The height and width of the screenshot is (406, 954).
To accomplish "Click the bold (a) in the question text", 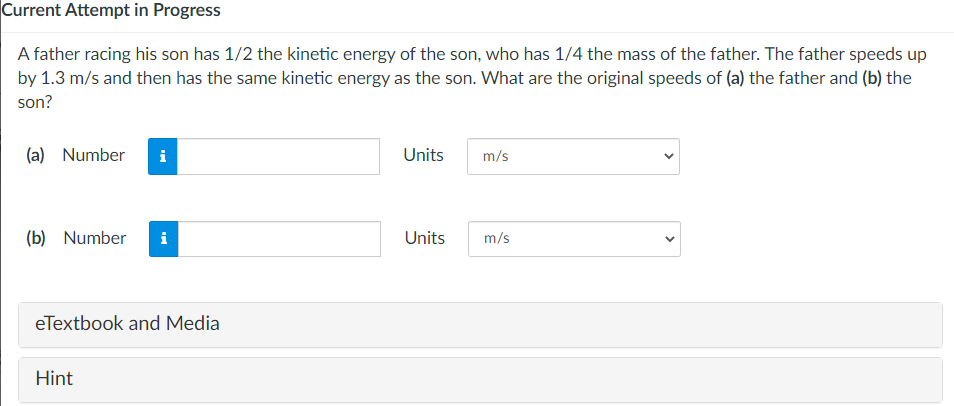I will click(x=733, y=78).
